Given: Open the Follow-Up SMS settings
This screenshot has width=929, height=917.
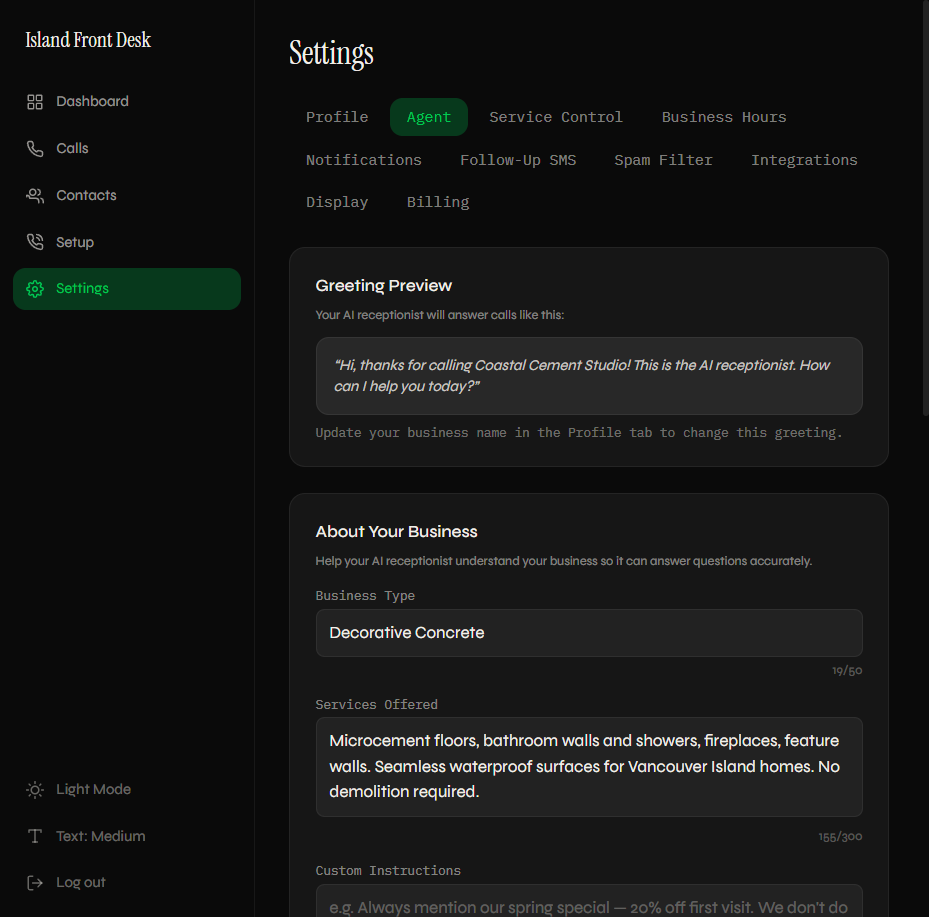Looking at the screenshot, I should pyautogui.click(x=518, y=160).
